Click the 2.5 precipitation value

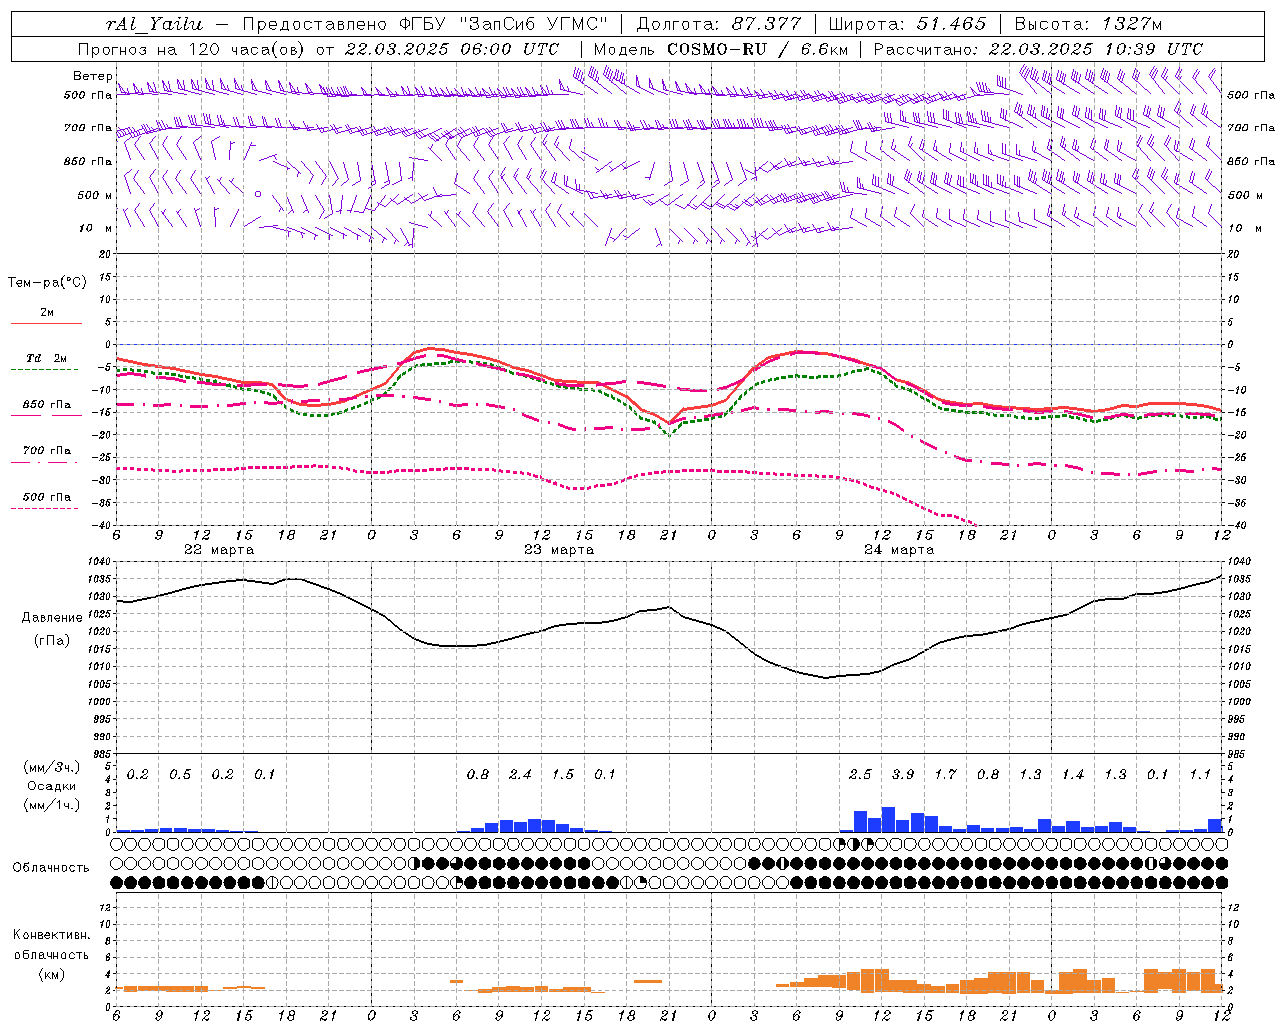(x=860, y=775)
